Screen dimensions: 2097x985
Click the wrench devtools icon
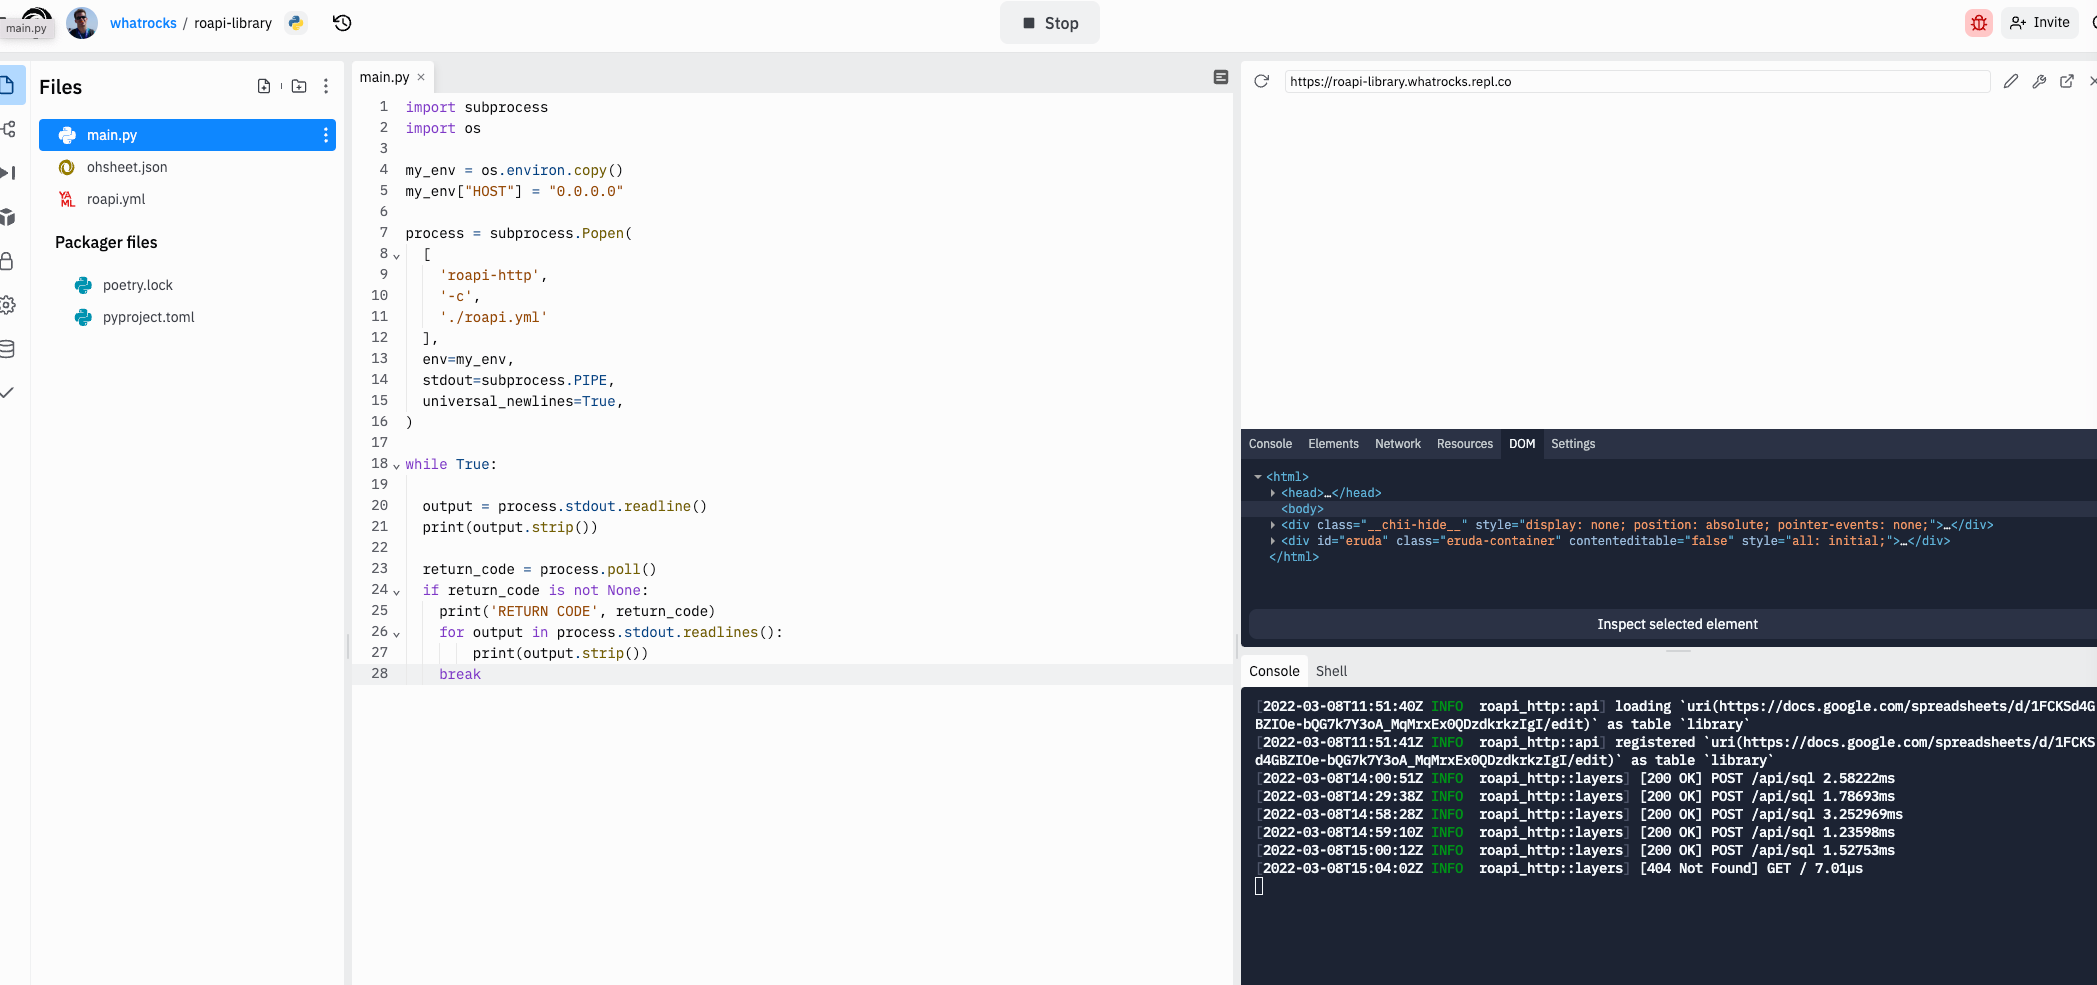pyautogui.click(x=2039, y=81)
